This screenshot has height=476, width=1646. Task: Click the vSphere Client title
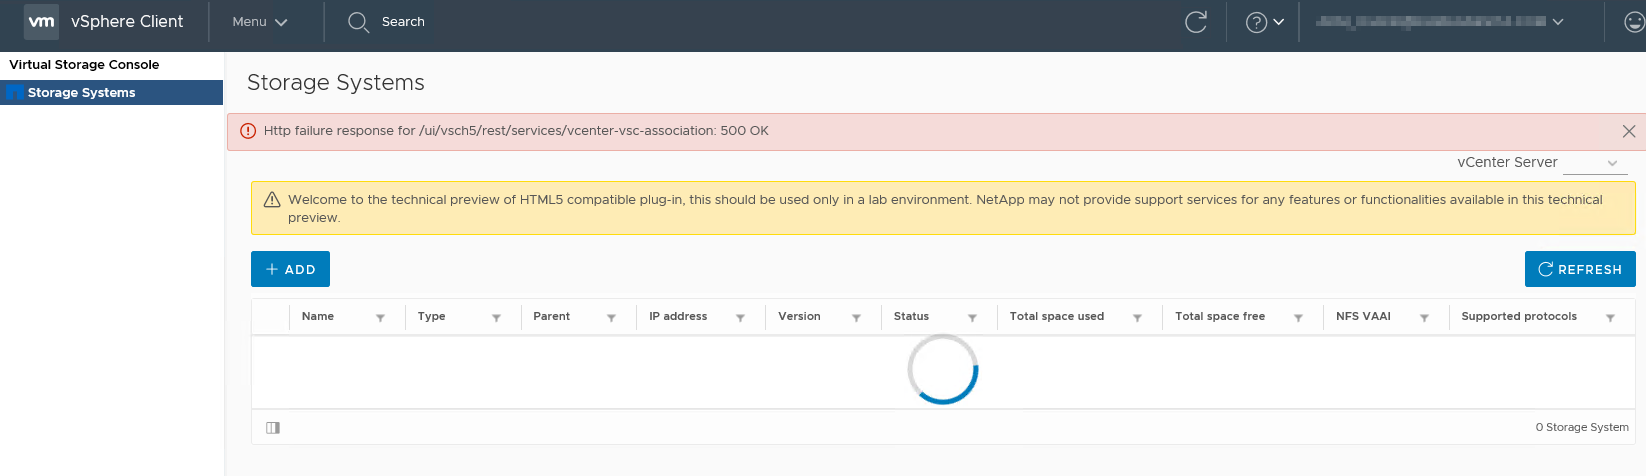coord(127,21)
